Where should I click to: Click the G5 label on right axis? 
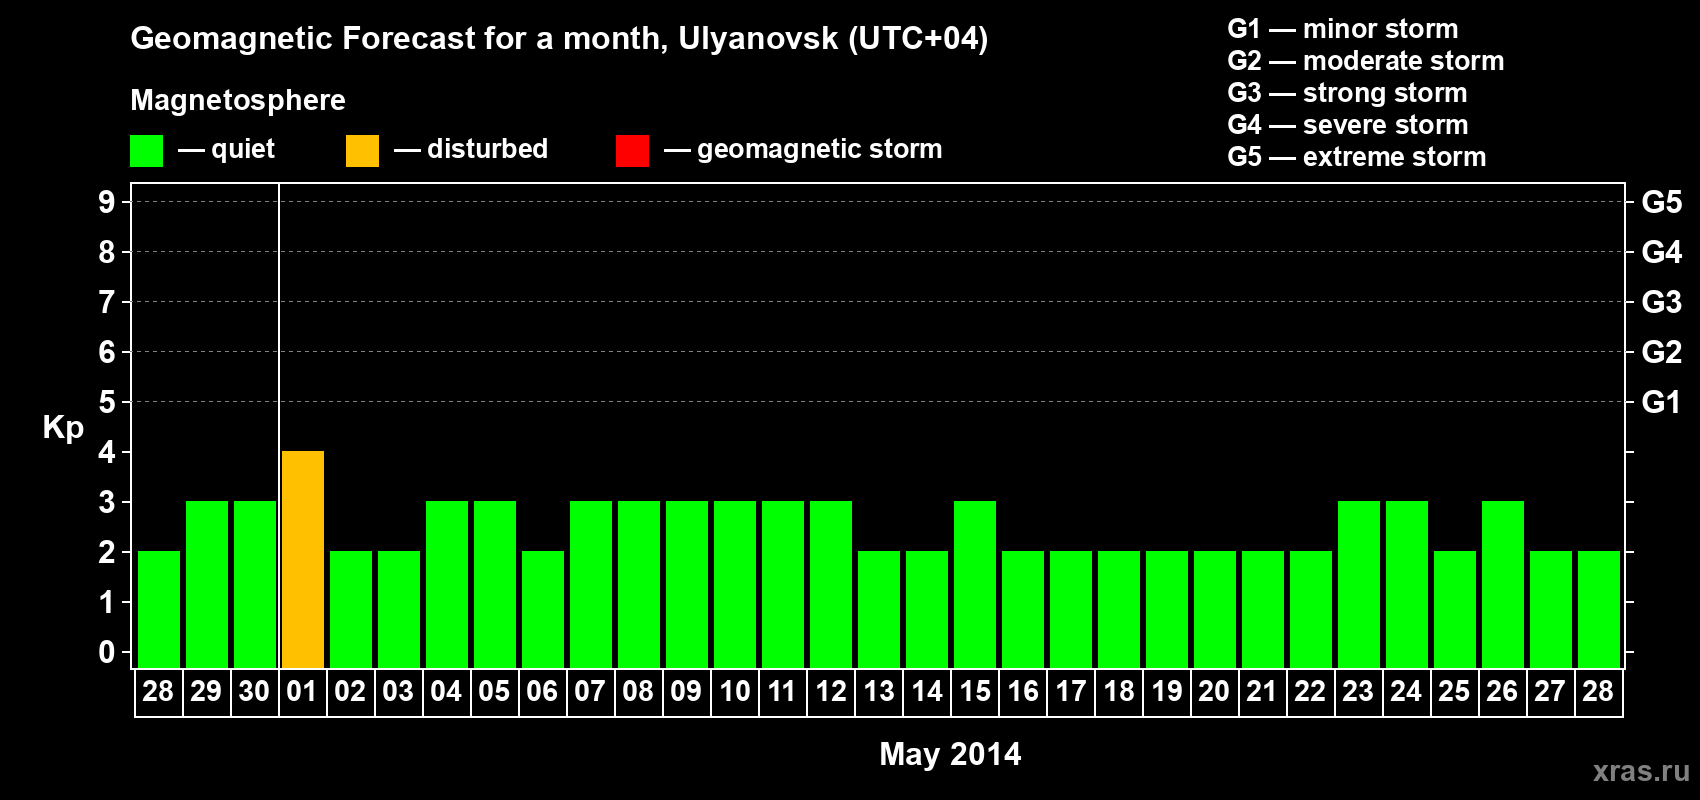1662,202
